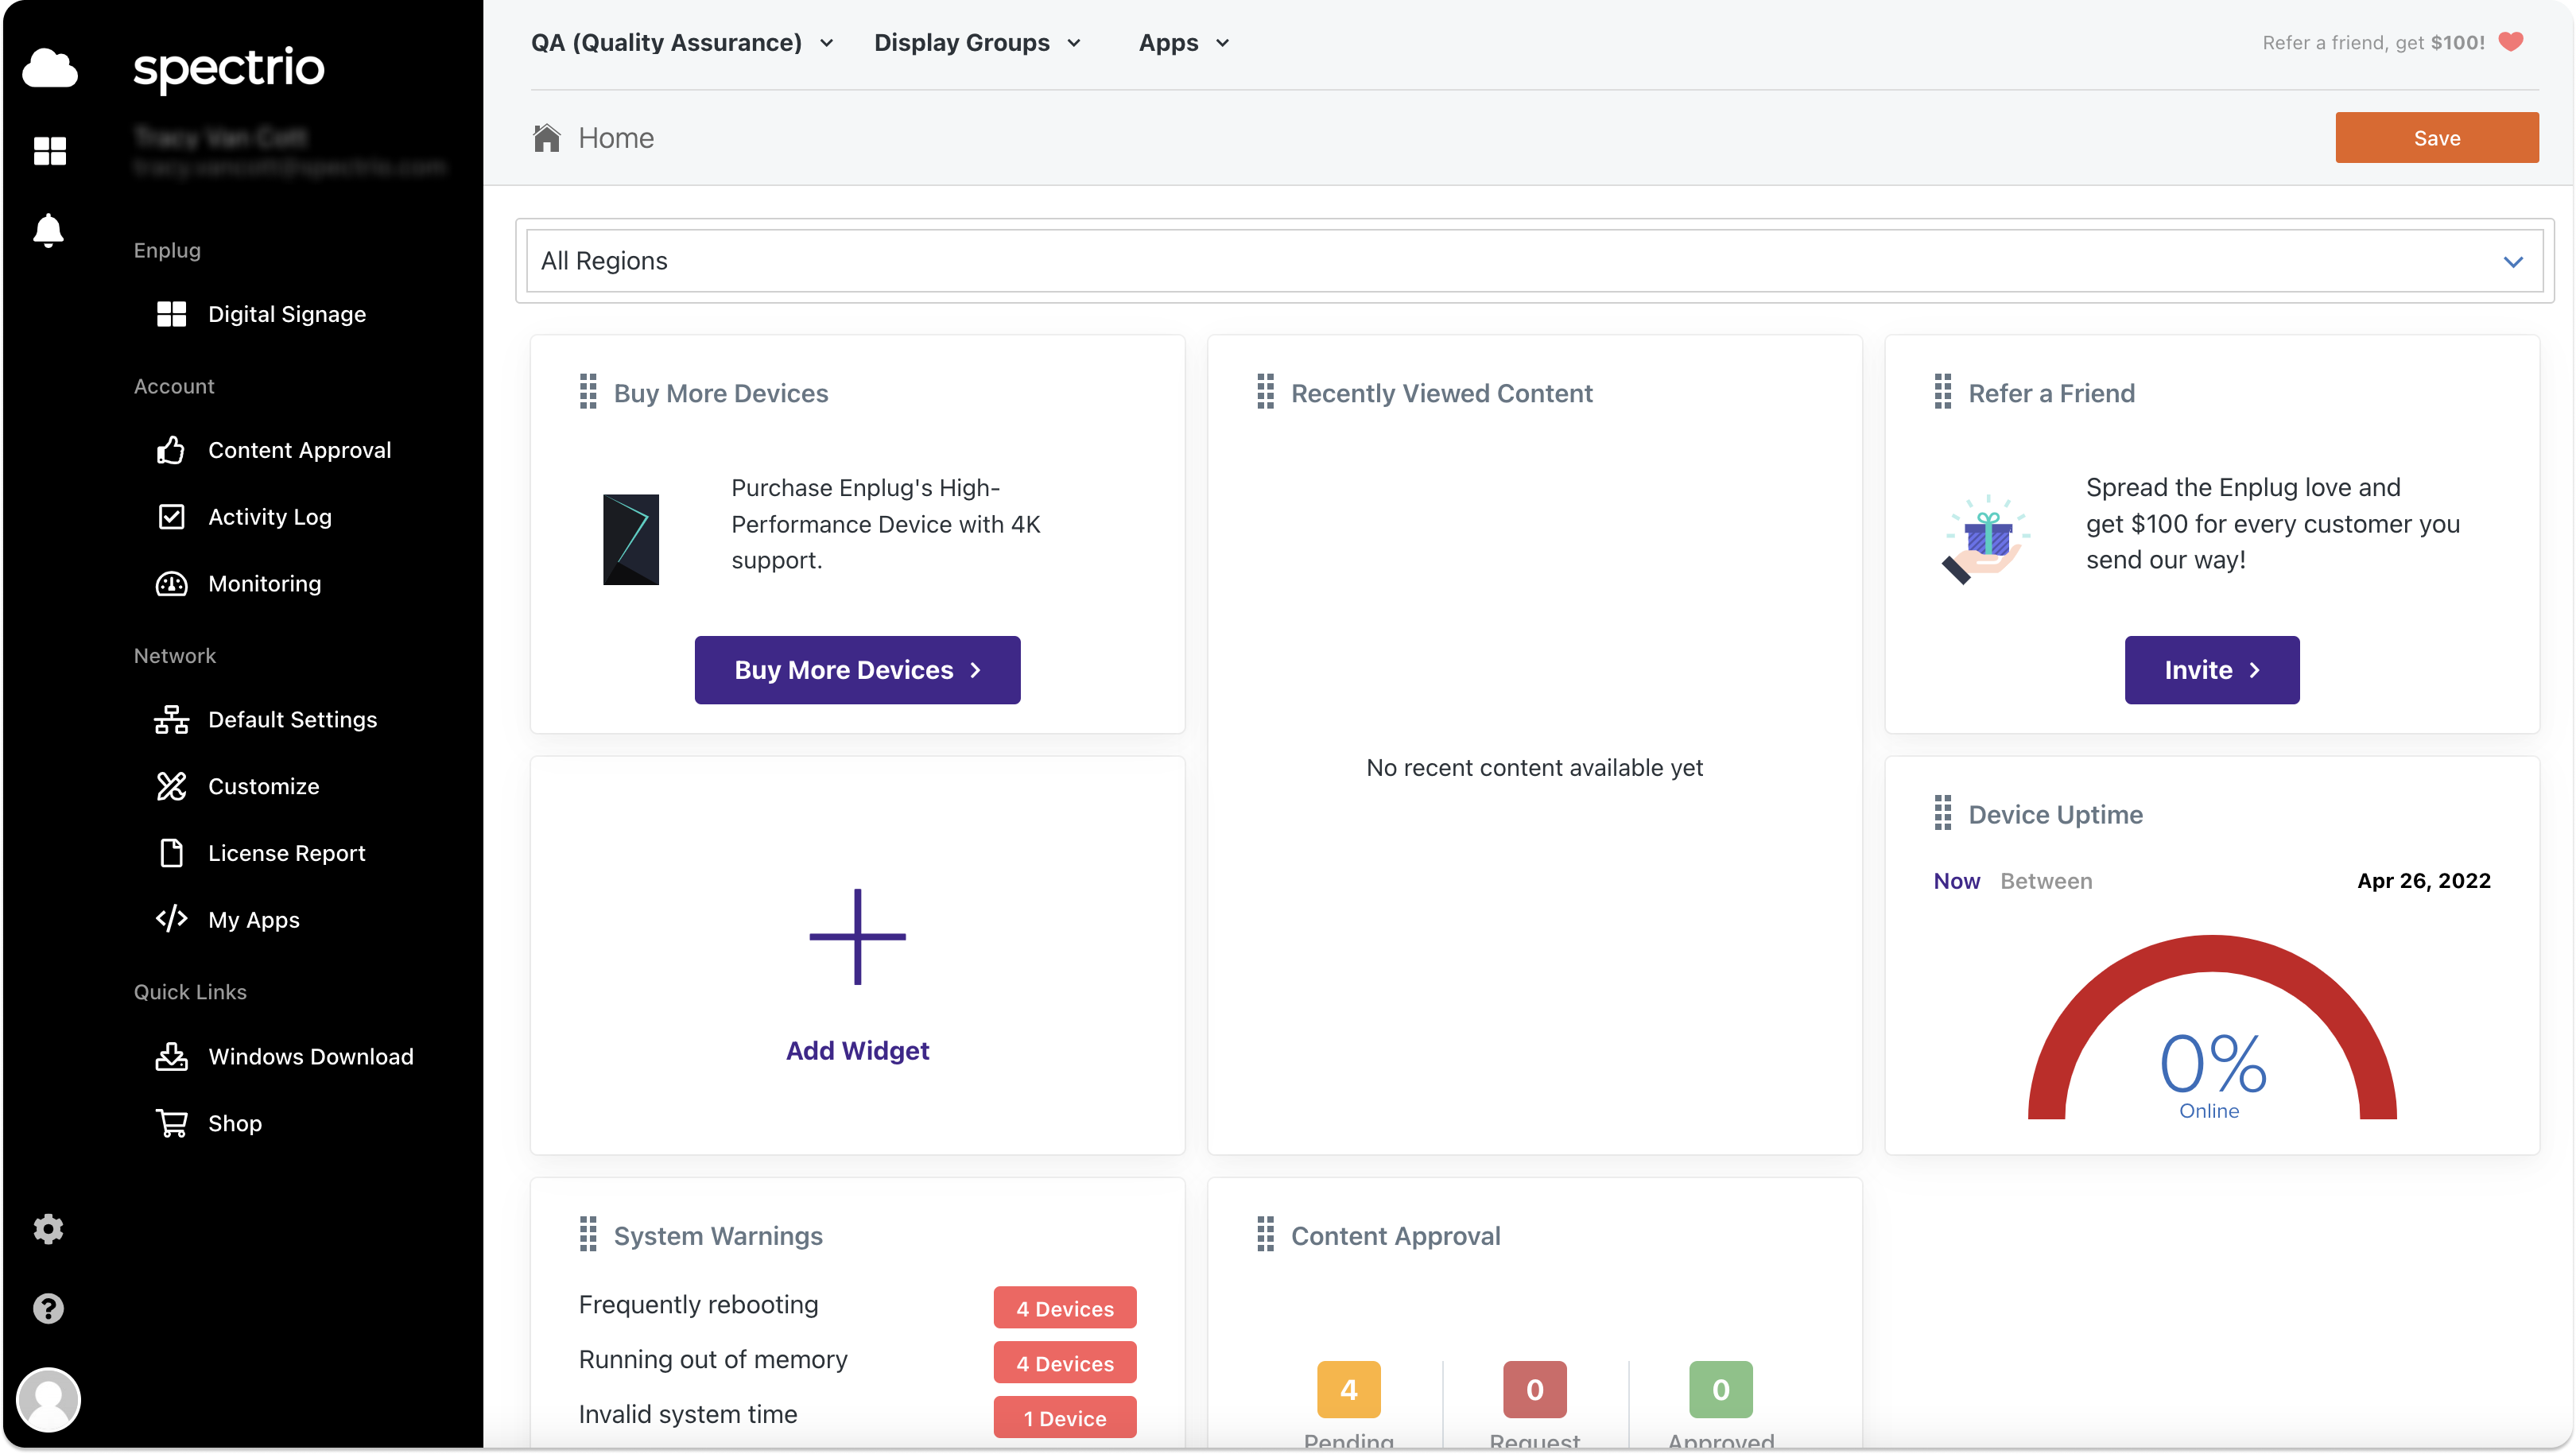Viewport: 2576px width, 1454px height.
Task: Click the Invite button
Action: (2211, 670)
